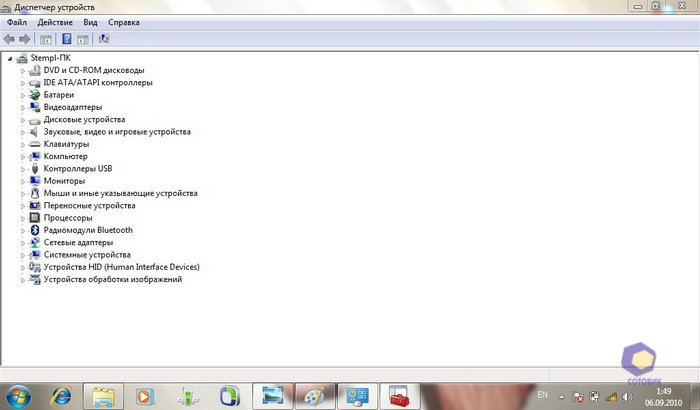Screen dimensions: 700x410
Task: Click the Windows Start orb
Action: (x=16, y=395)
